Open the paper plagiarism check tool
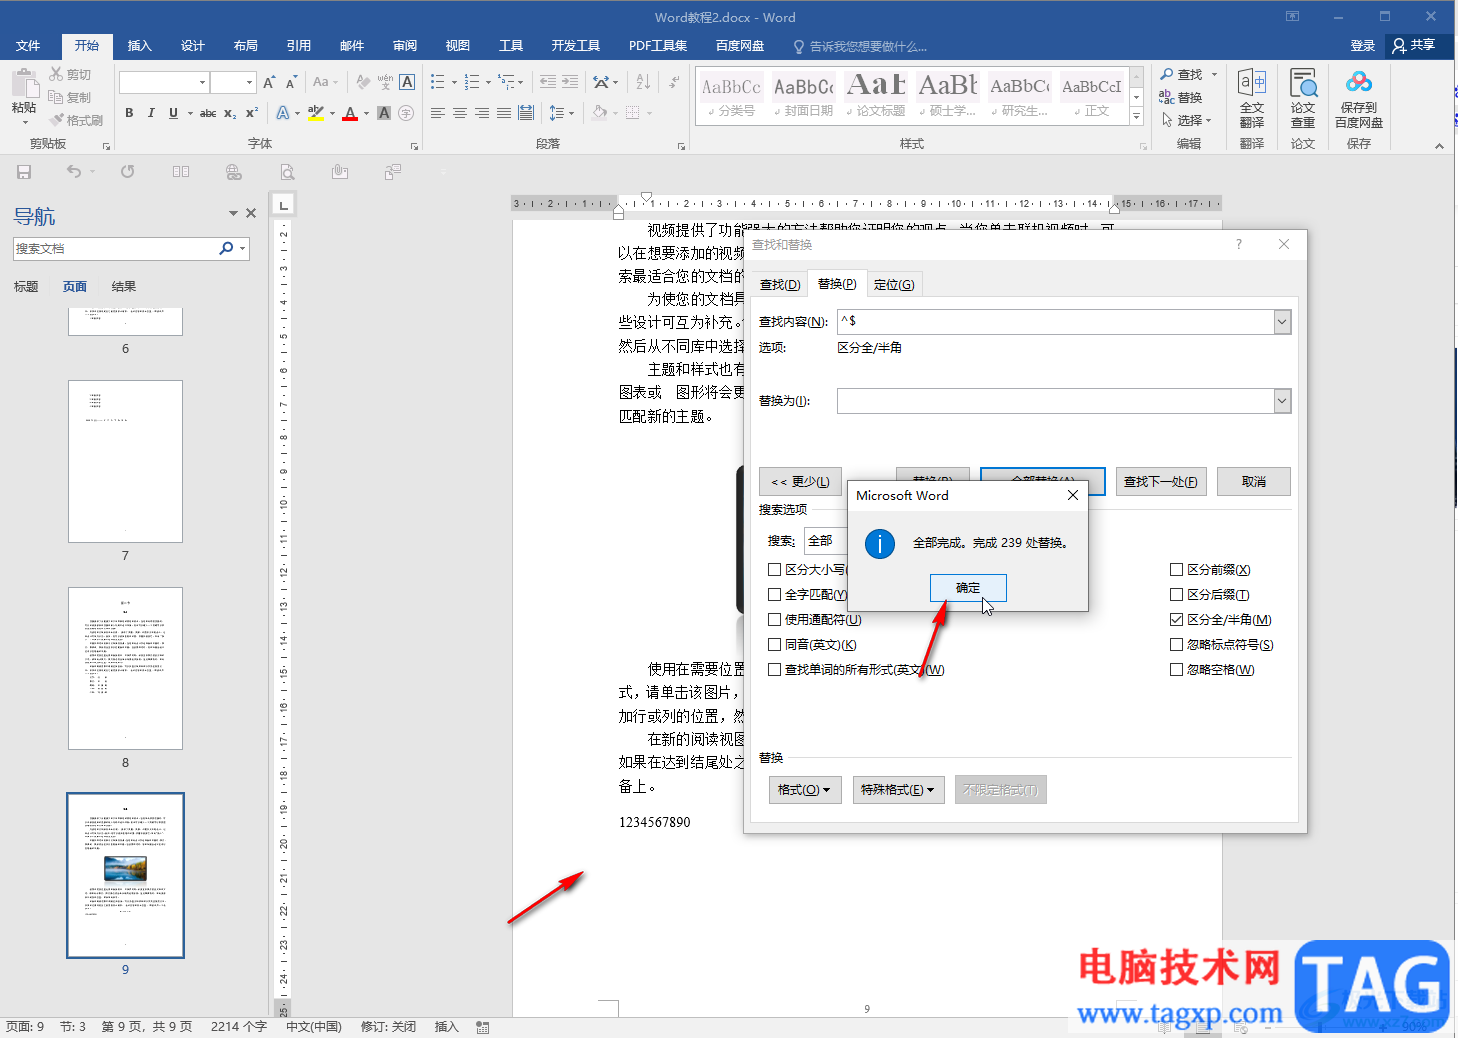 click(1303, 98)
